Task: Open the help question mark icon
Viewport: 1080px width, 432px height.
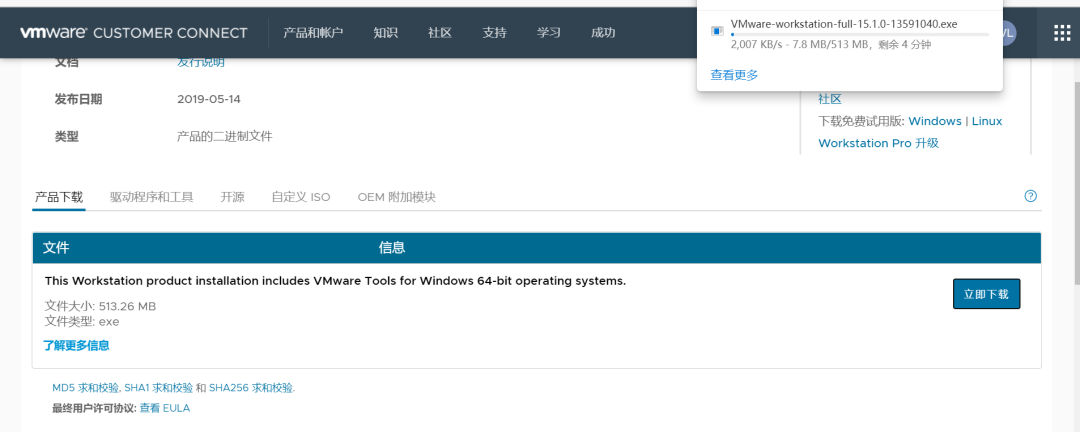Action: click(x=1030, y=196)
